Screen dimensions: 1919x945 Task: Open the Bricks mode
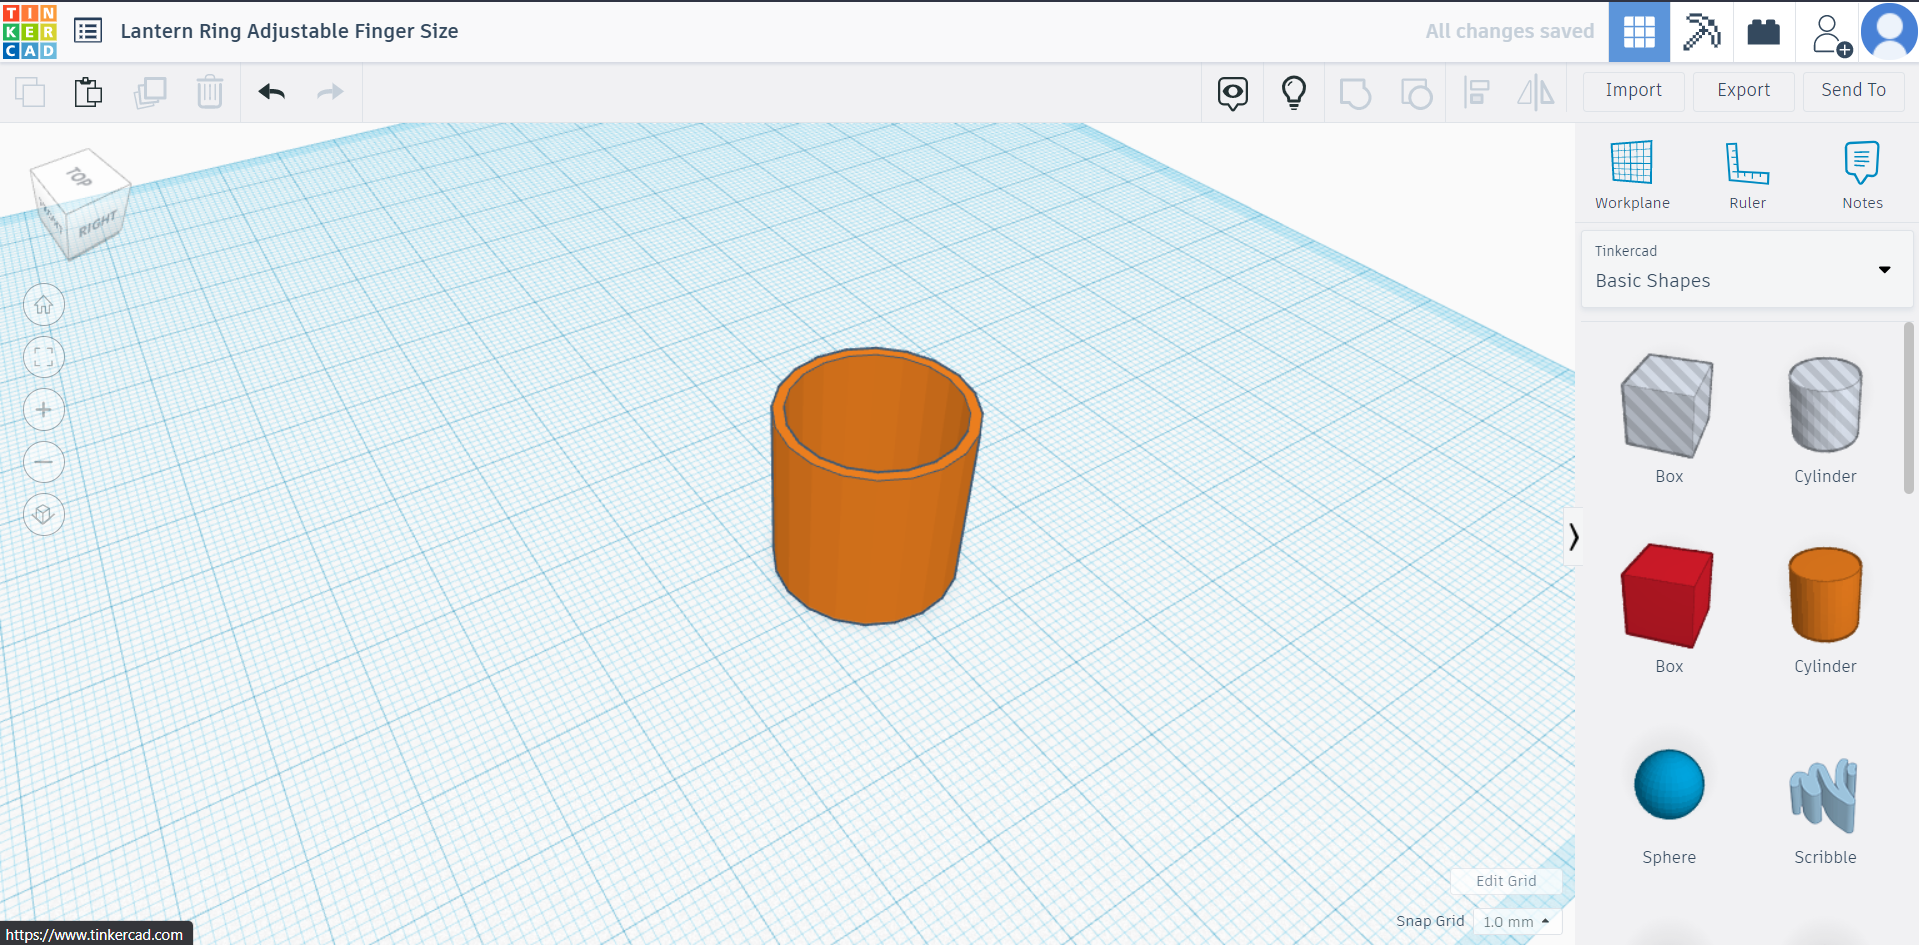(1763, 31)
